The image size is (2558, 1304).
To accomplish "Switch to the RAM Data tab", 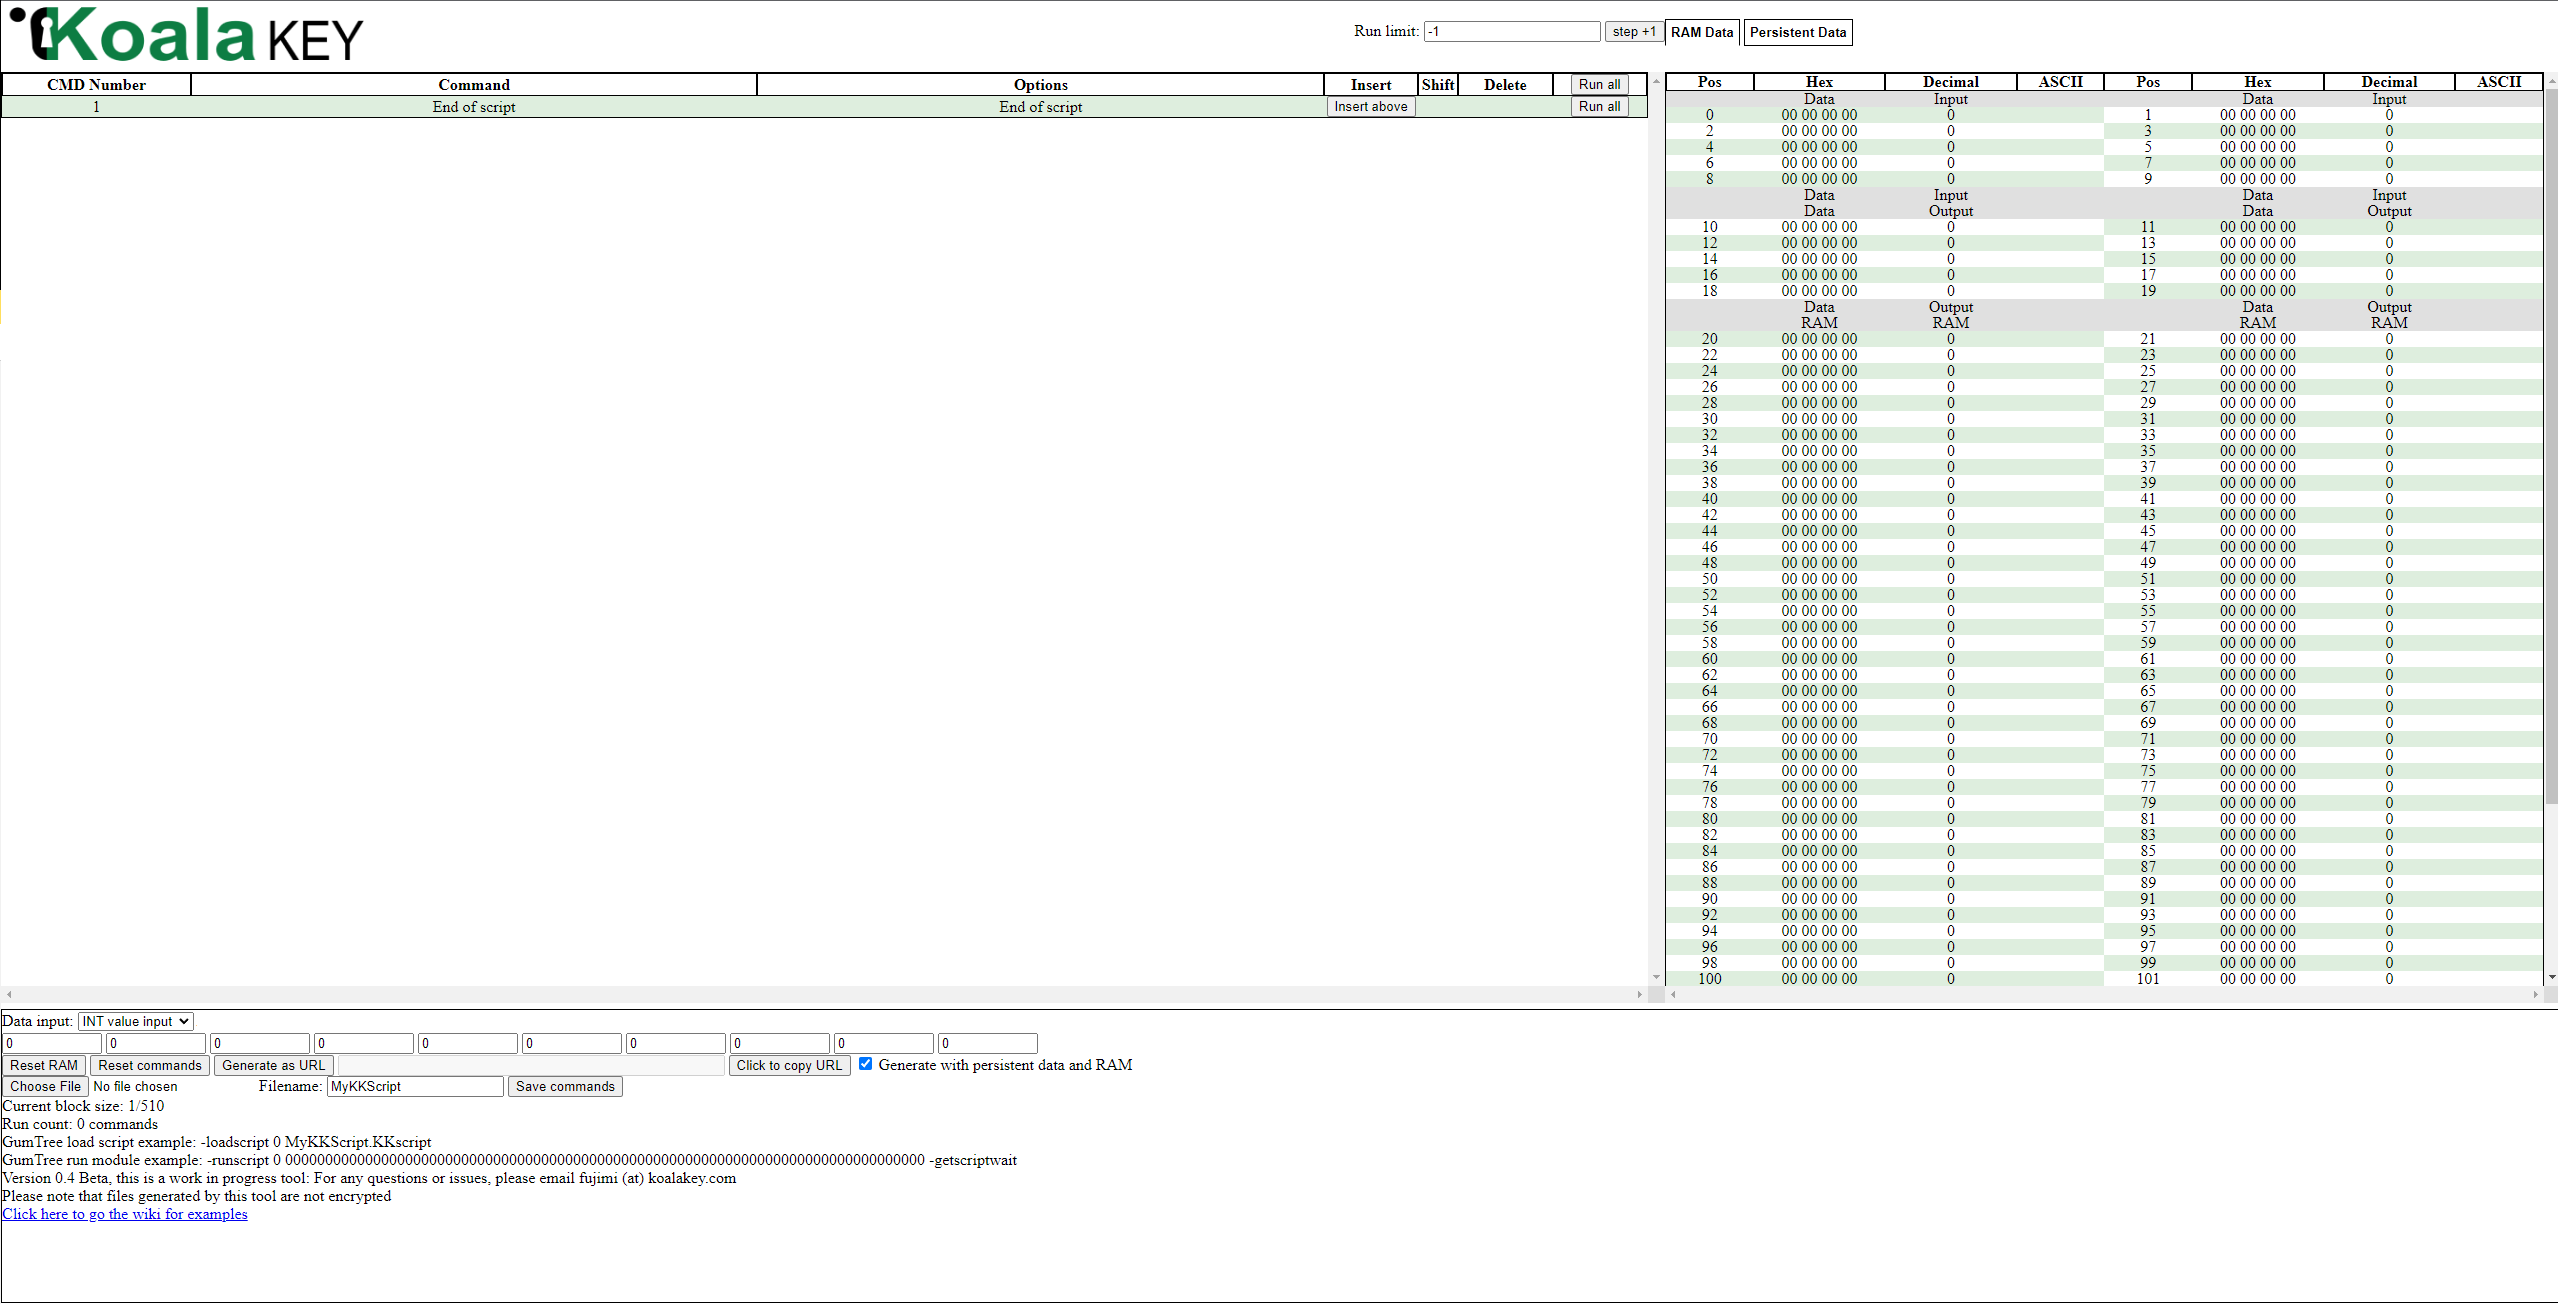I will tap(1701, 32).
